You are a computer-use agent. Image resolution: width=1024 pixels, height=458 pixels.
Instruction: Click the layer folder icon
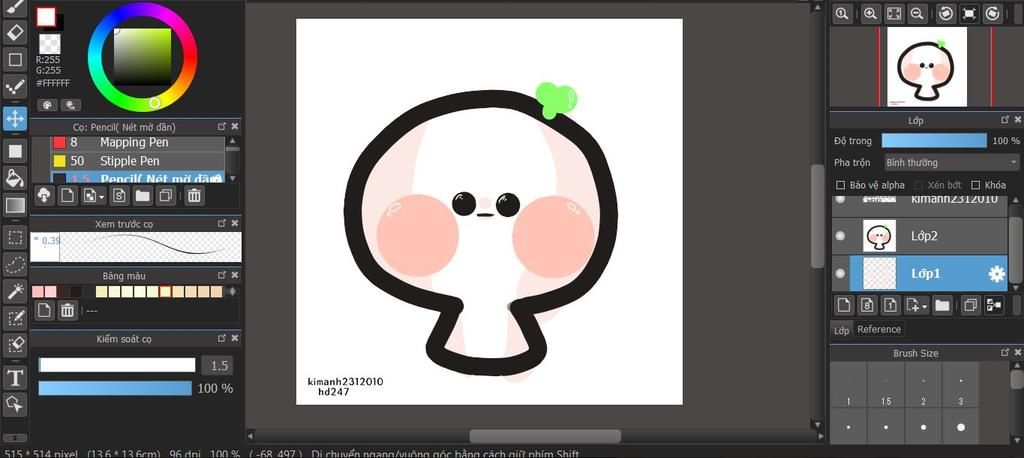pyautogui.click(x=942, y=304)
